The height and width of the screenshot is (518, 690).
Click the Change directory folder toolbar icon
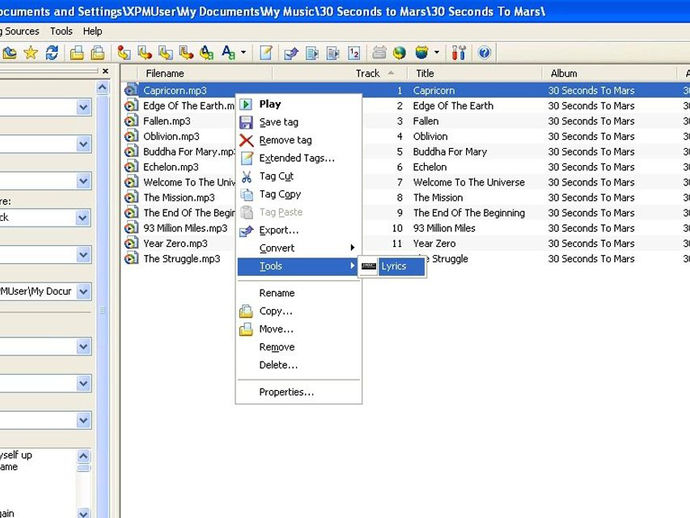[x=9, y=53]
